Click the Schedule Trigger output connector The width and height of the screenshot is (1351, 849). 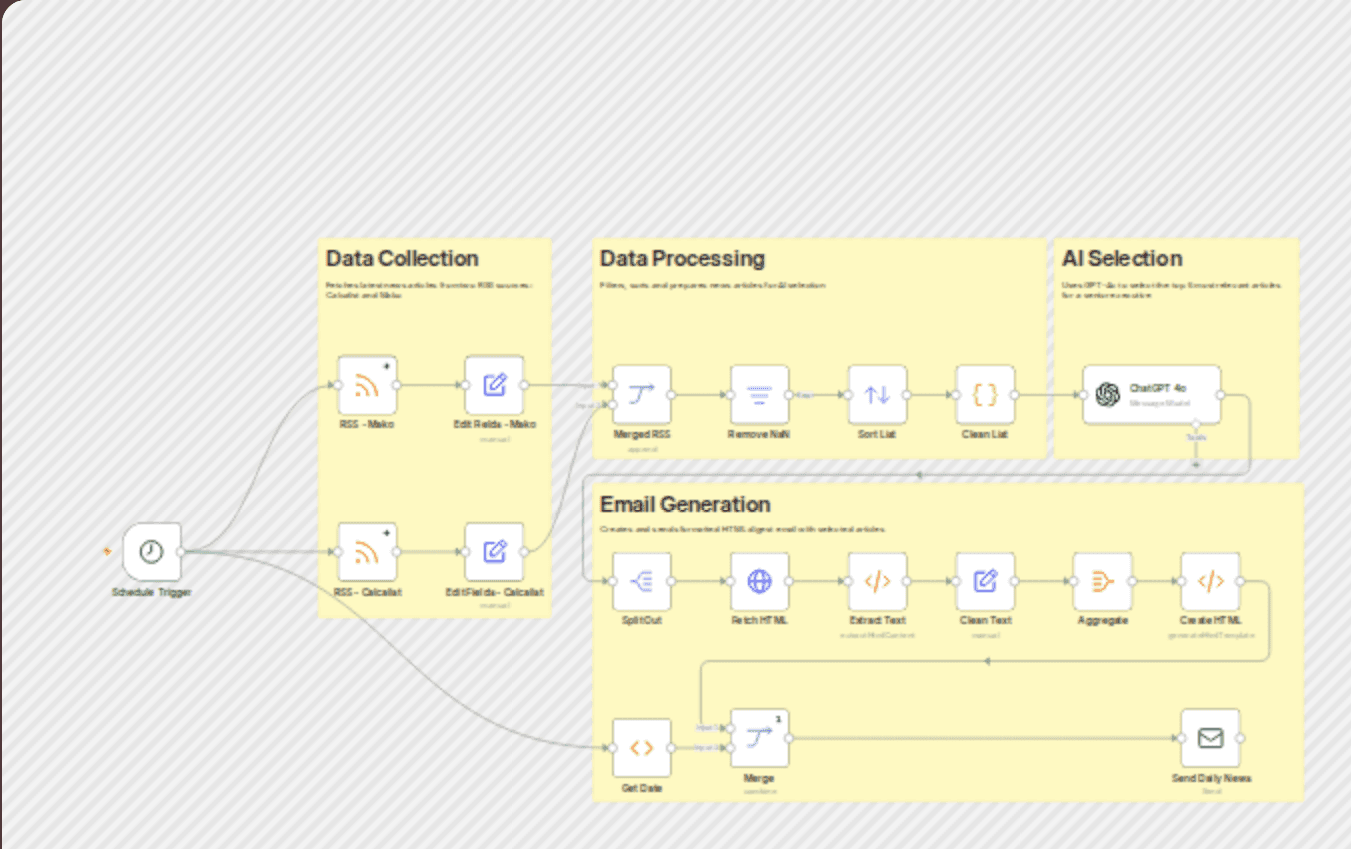pyautogui.click(x=181, y=551)
